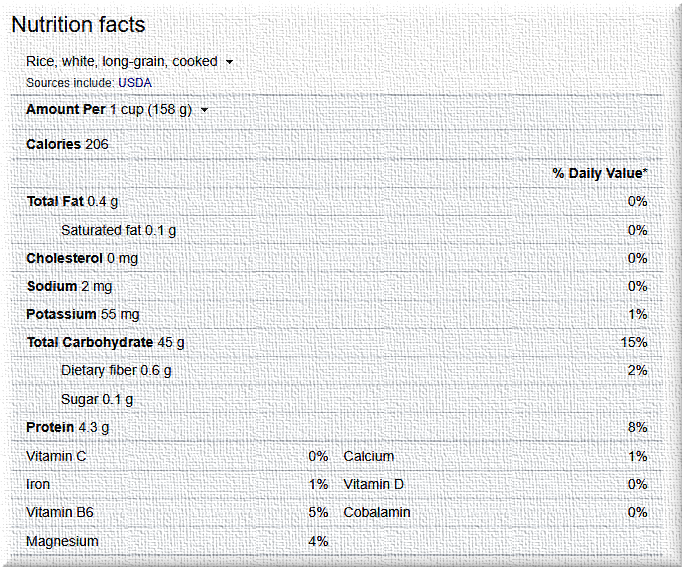Open the rice type dropdown arrow
682x567 pixels.
click(x=229, y=62)
